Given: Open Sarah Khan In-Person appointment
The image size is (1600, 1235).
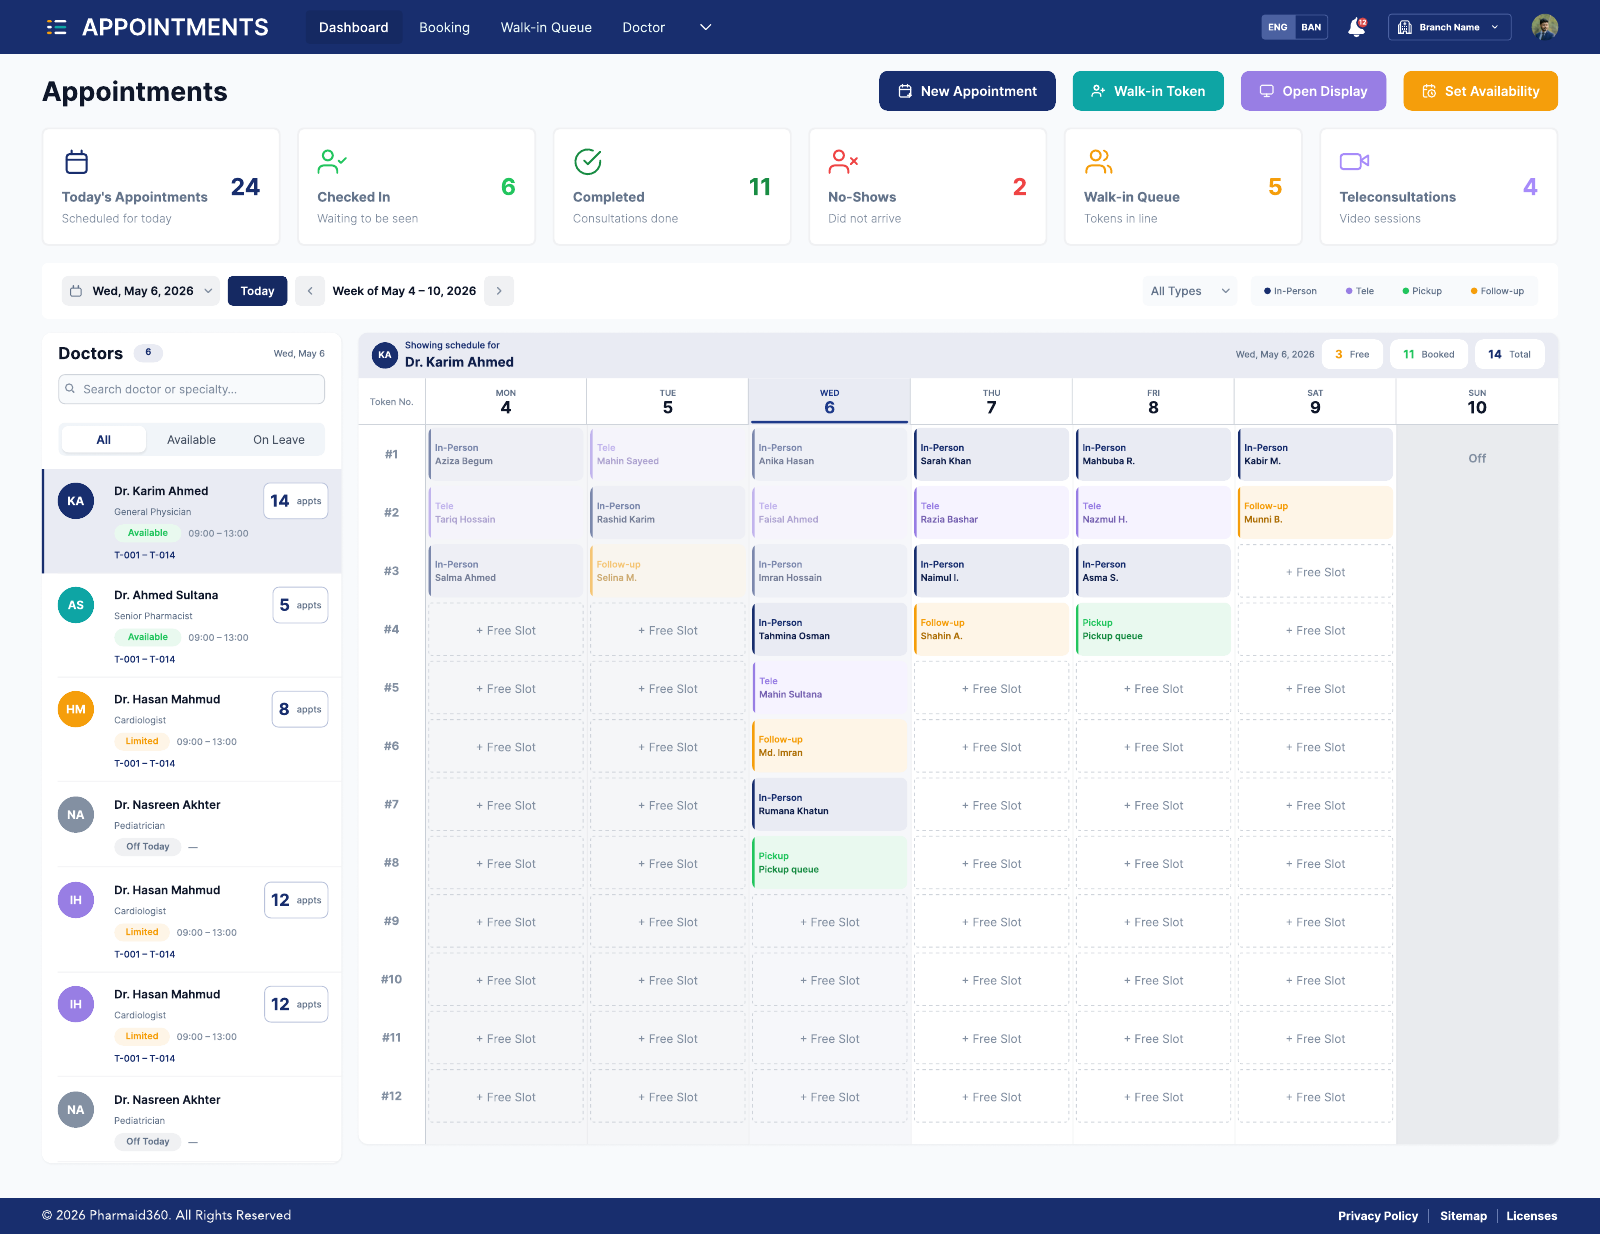Looking at the screenshot, I should coord(991,454).
